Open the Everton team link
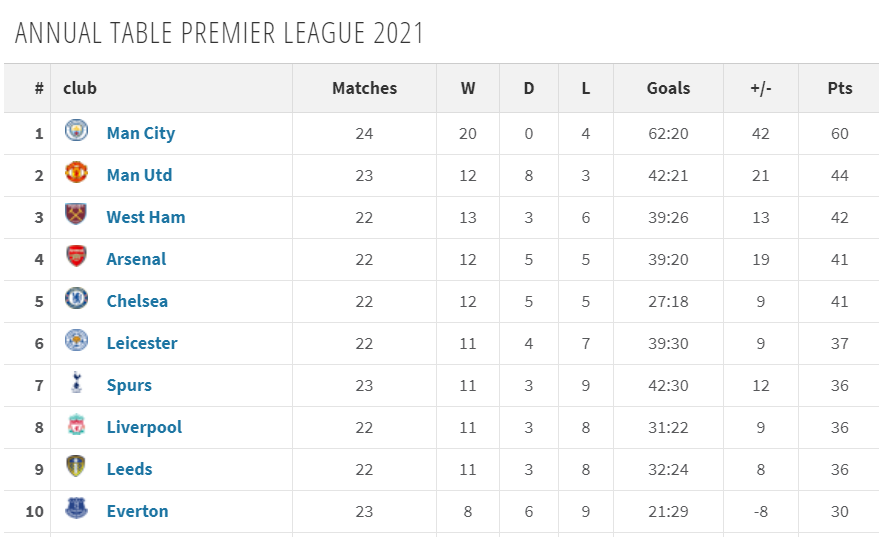Image resolution: width=894 pixels, height=550 pixels. [137, 511]
